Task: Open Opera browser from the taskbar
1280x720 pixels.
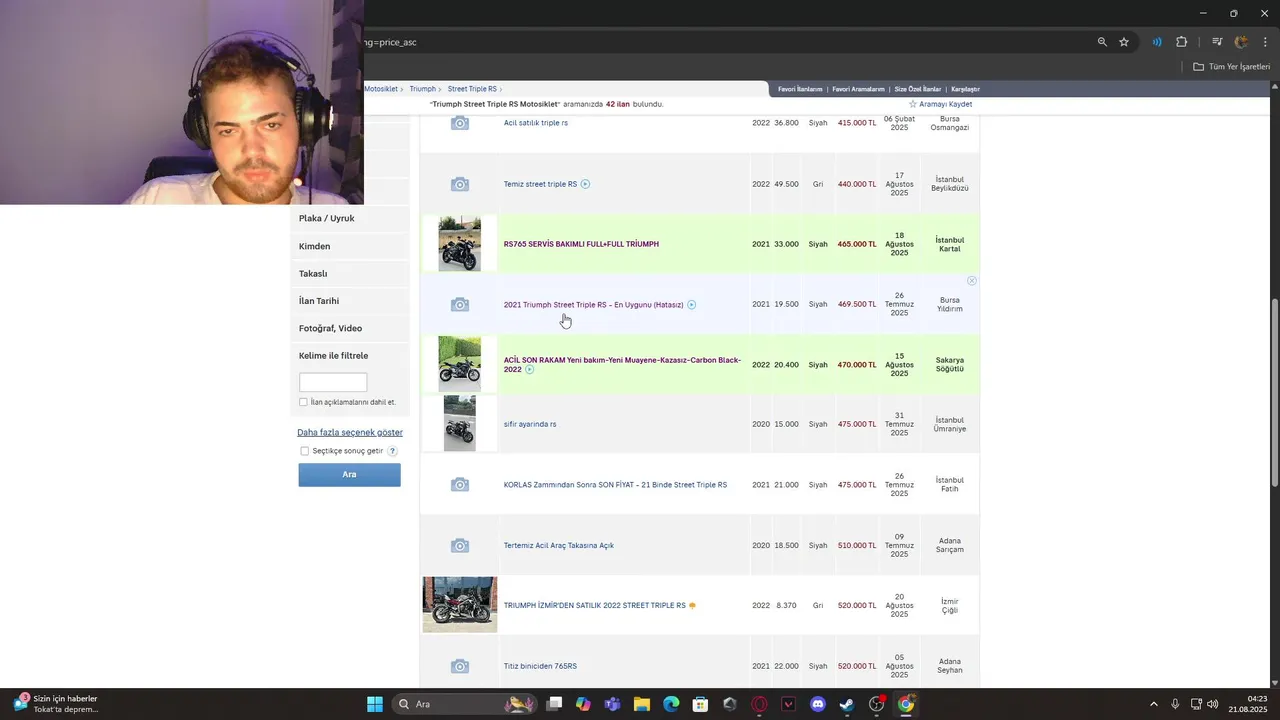Action: tap(759, 704)
